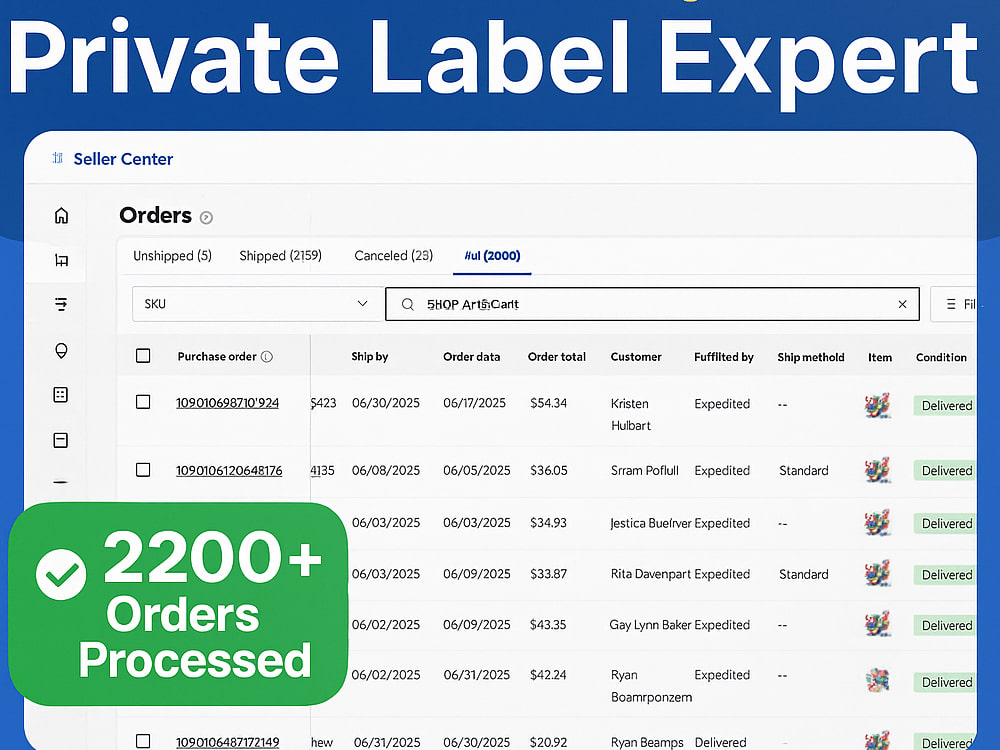
Task: Toggle the select-all orders checkbox
Action: coord(143,356)
